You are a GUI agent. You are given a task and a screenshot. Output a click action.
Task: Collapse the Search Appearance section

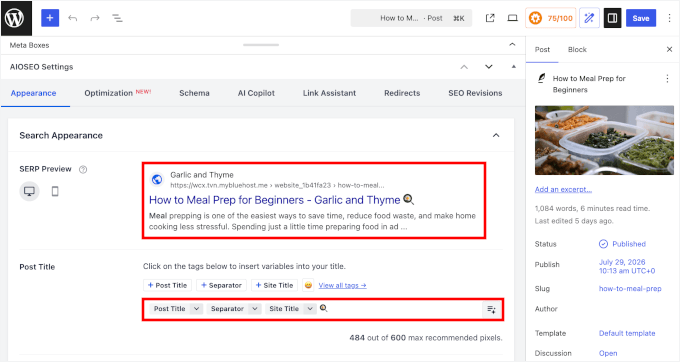coord(496,135)
